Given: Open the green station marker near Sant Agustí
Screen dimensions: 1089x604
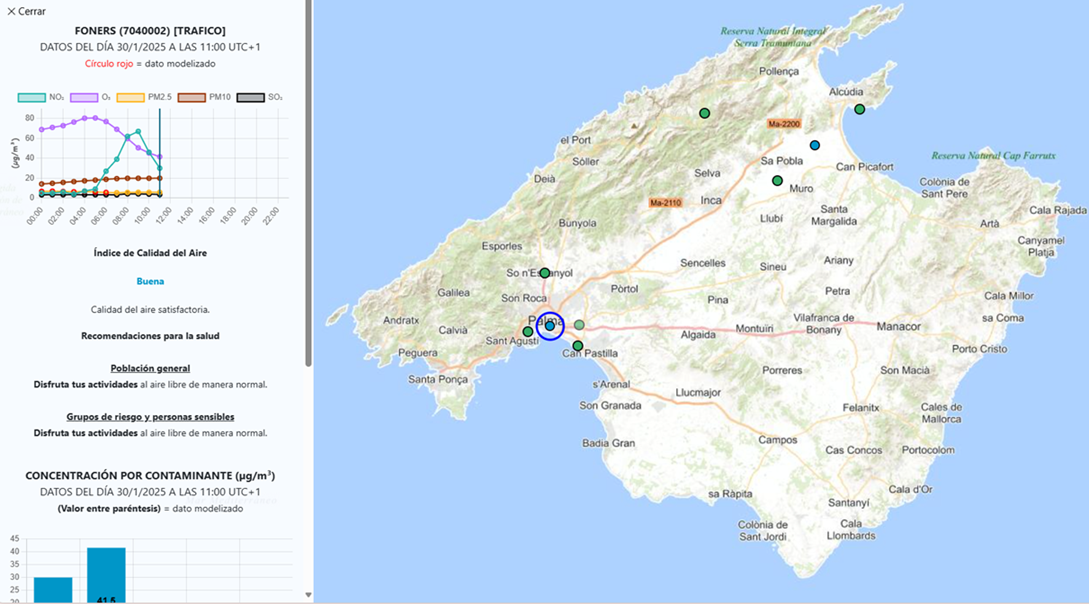Looking at the screenshot, I should coord(528,332).
